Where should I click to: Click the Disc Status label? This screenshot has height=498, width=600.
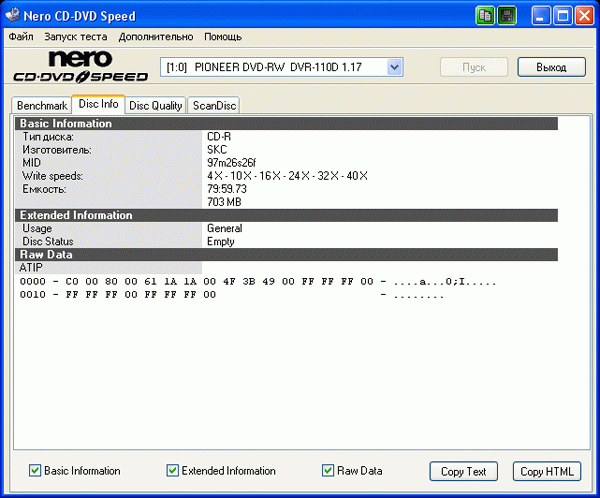coord(48,242)
